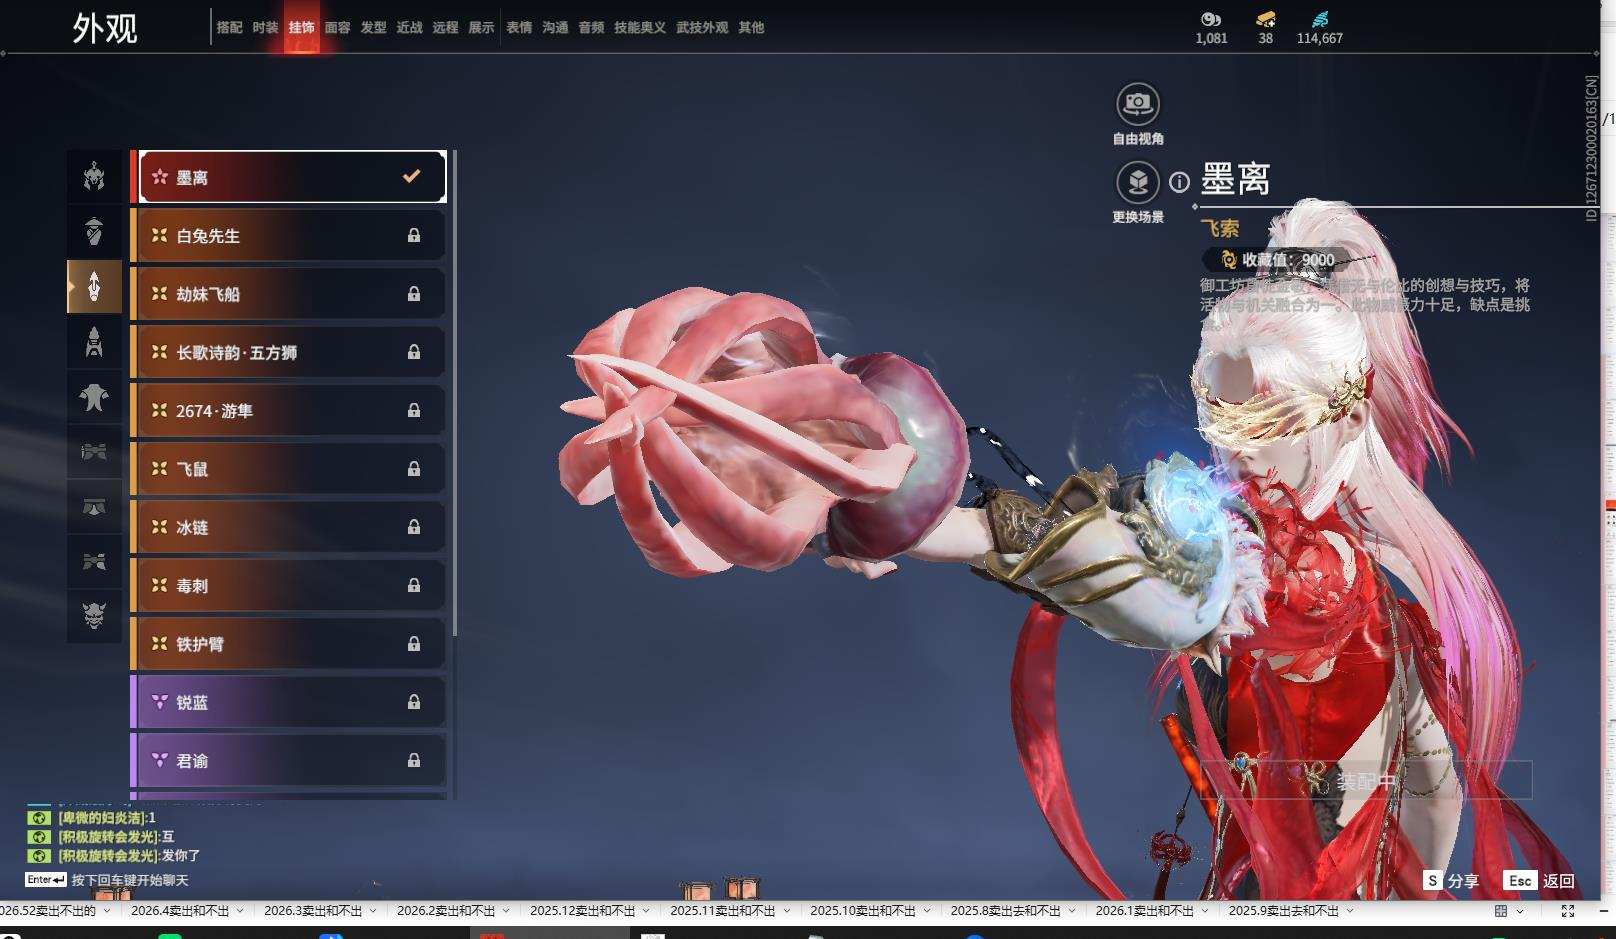This screenshot has width=1616, height=939.
Task: Click the fullscreen icon in bottom bar
Action: (1568, 911)
